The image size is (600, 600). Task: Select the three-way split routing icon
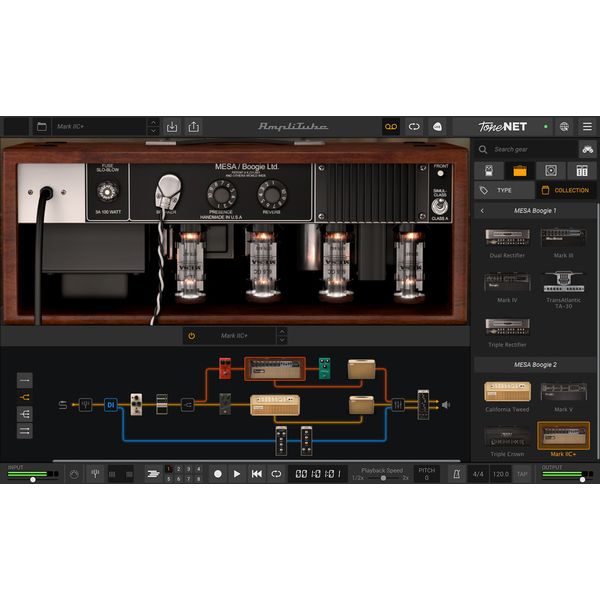click(24, 414)
